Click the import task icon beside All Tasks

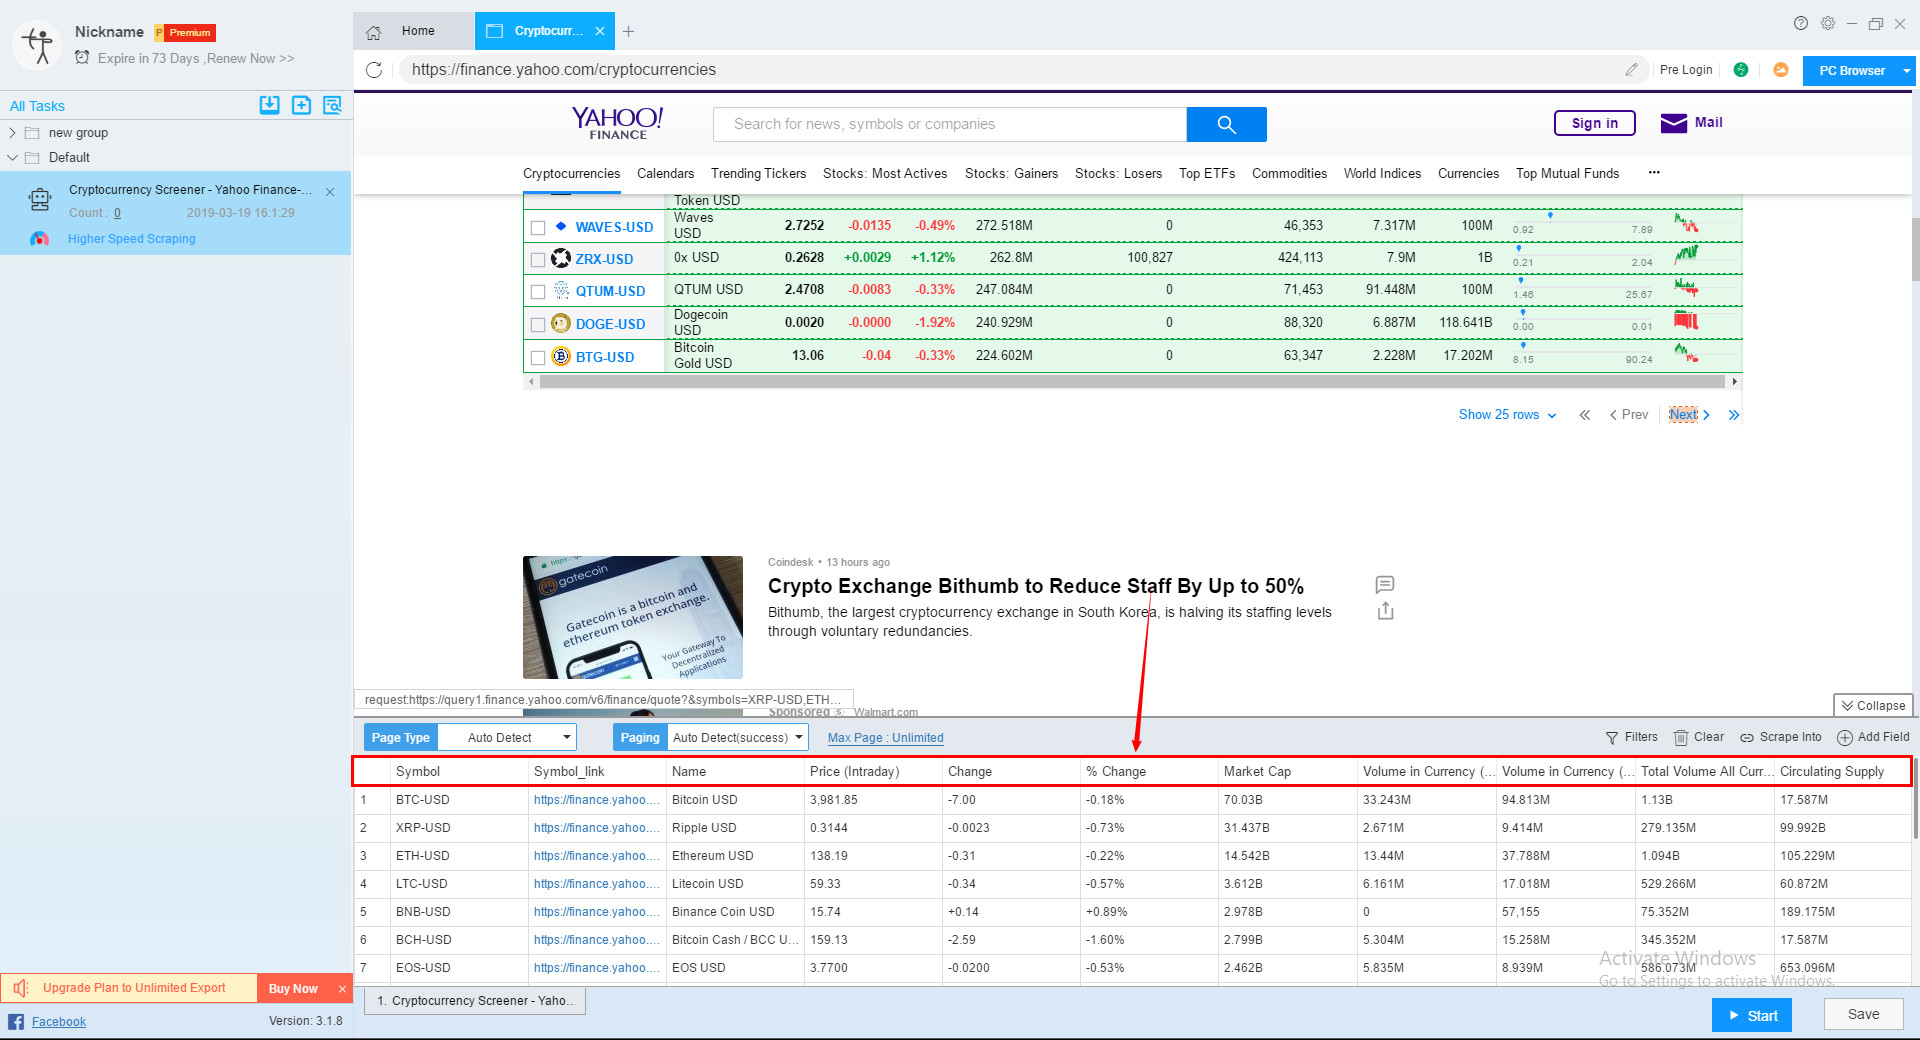pos(269,105)
